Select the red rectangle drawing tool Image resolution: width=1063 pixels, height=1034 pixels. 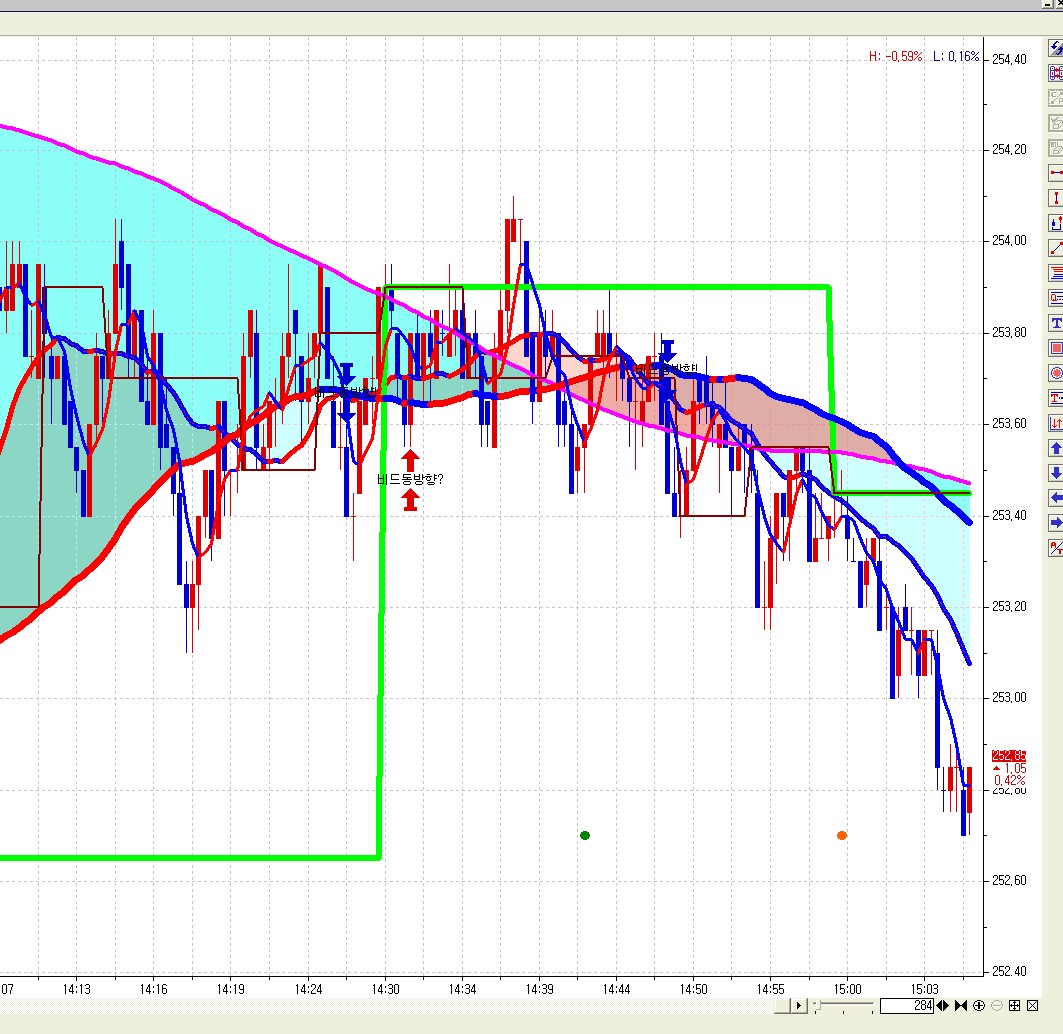coord(1056,348)
